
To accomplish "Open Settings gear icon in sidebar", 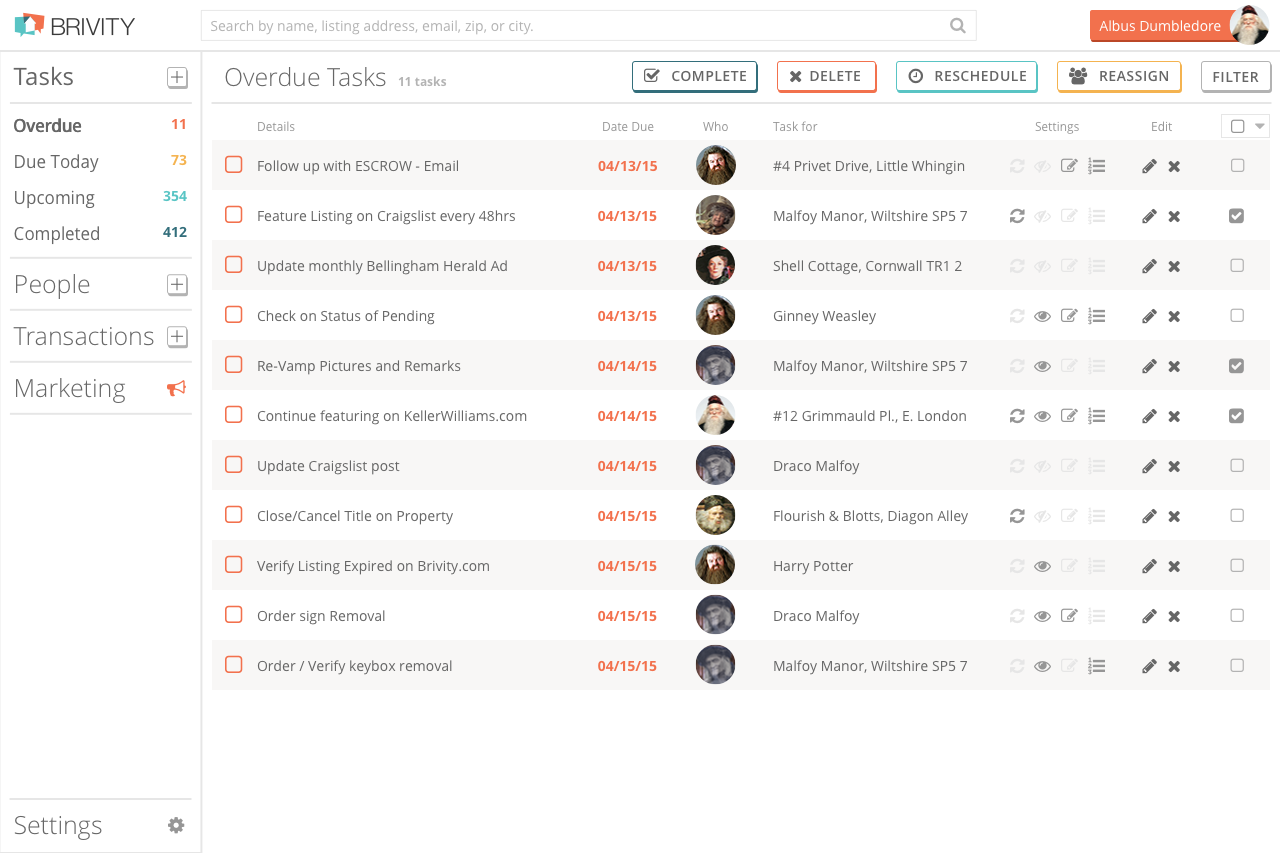I will (x=176, y=825).
